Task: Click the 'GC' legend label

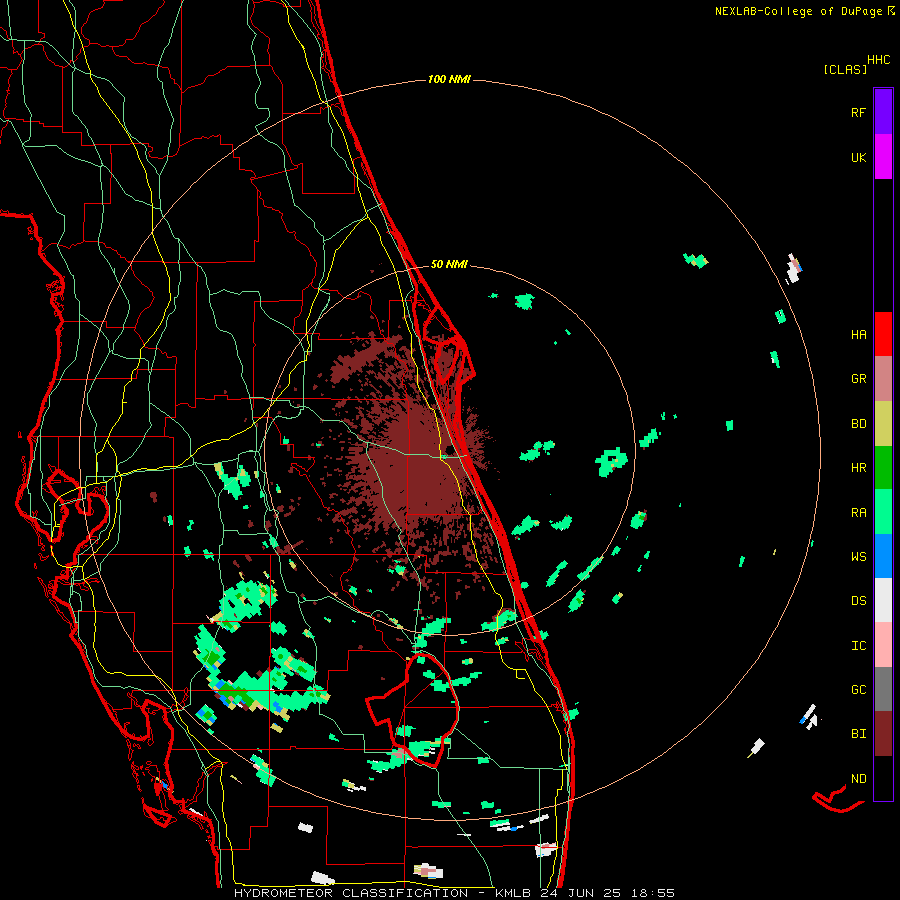Action: 858,690
